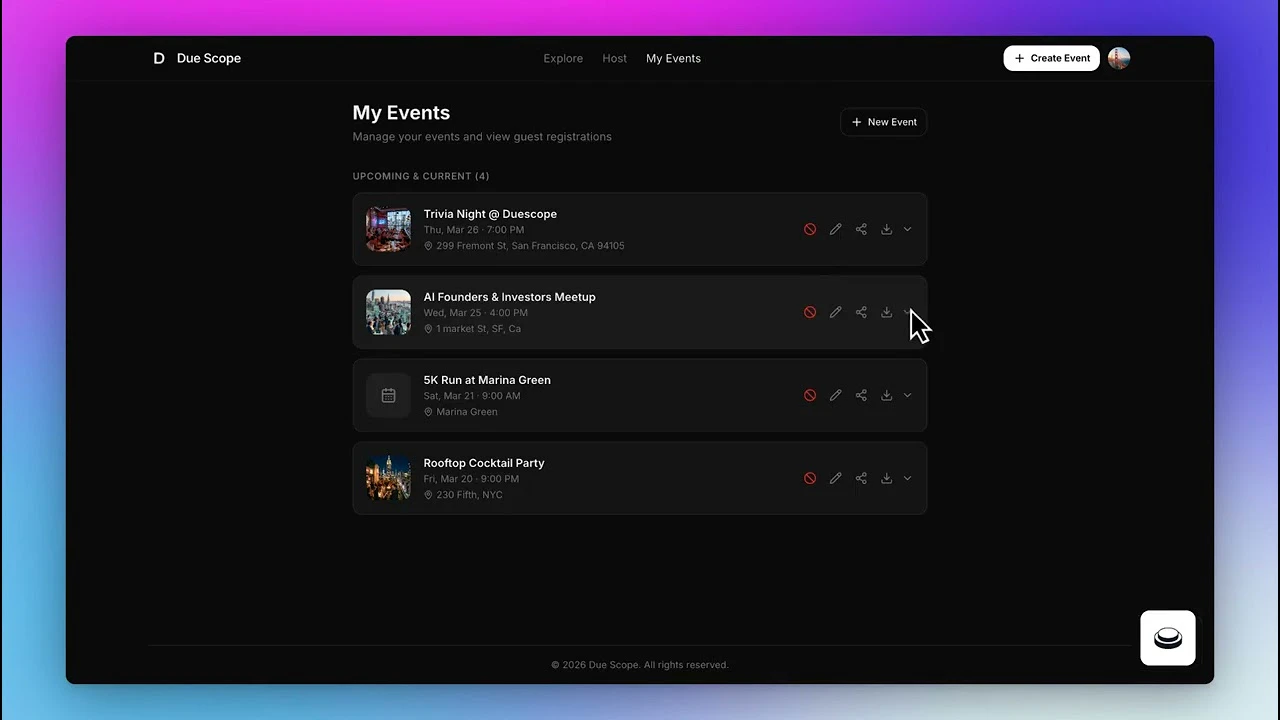Click the New Event button
This screenshot has width=1280, height=720.
click(884, 122)
